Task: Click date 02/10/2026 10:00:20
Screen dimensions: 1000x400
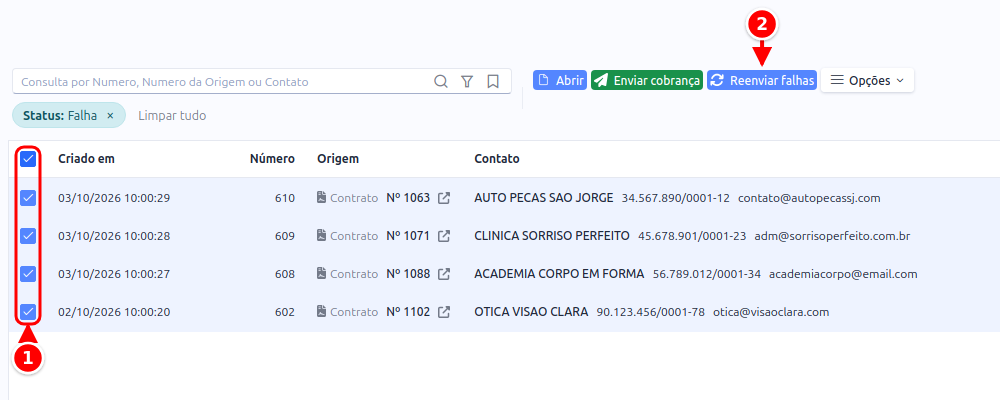Action: point(114,312)
